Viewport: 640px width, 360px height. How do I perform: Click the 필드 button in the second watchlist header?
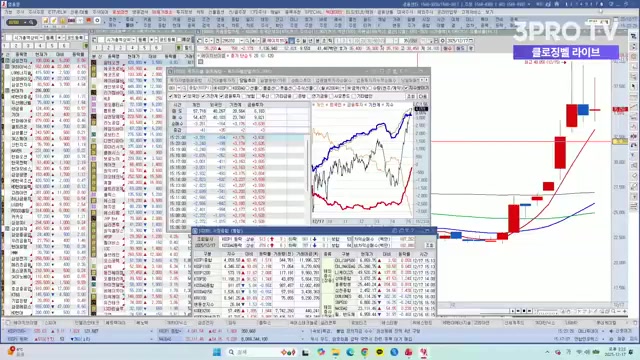click(x=187, y=48)
